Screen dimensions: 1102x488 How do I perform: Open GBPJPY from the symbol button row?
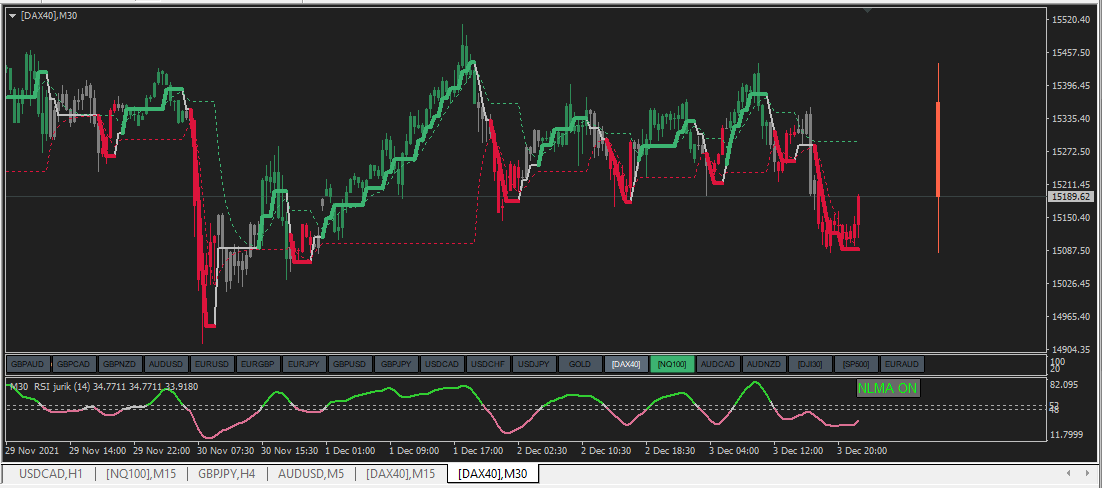click(397, 364)
